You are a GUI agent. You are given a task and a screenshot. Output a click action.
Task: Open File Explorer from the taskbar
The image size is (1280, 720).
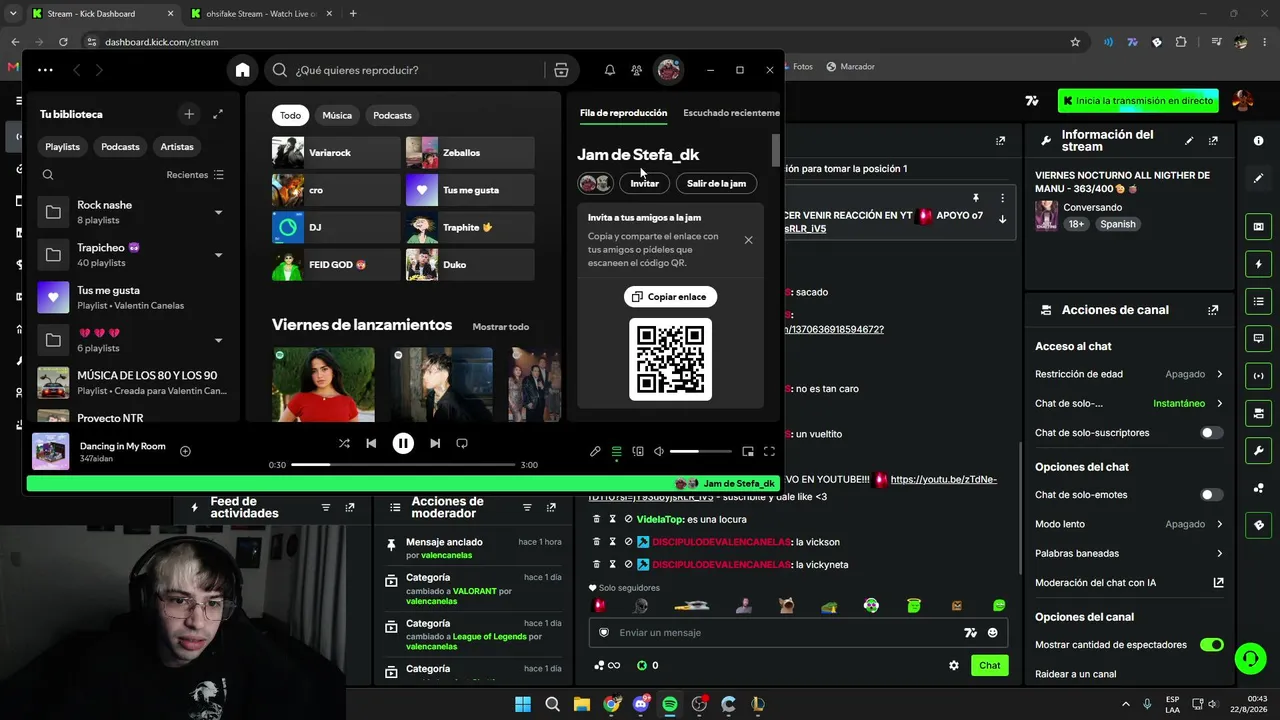[x=582, y=704]
